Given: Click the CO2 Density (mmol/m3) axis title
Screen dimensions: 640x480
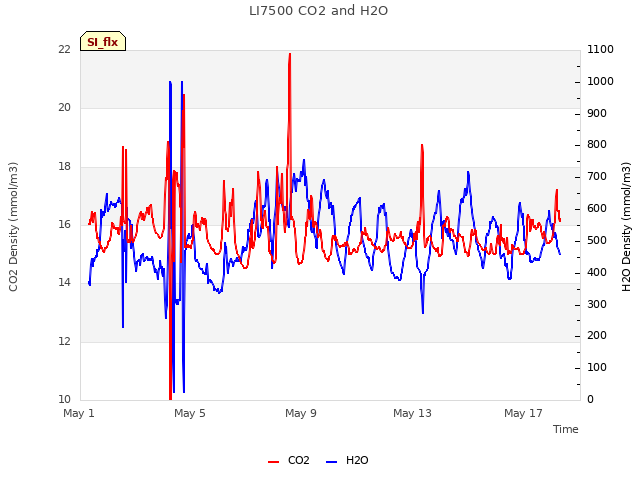Looking at the screenshot, I should coord(13,227).
